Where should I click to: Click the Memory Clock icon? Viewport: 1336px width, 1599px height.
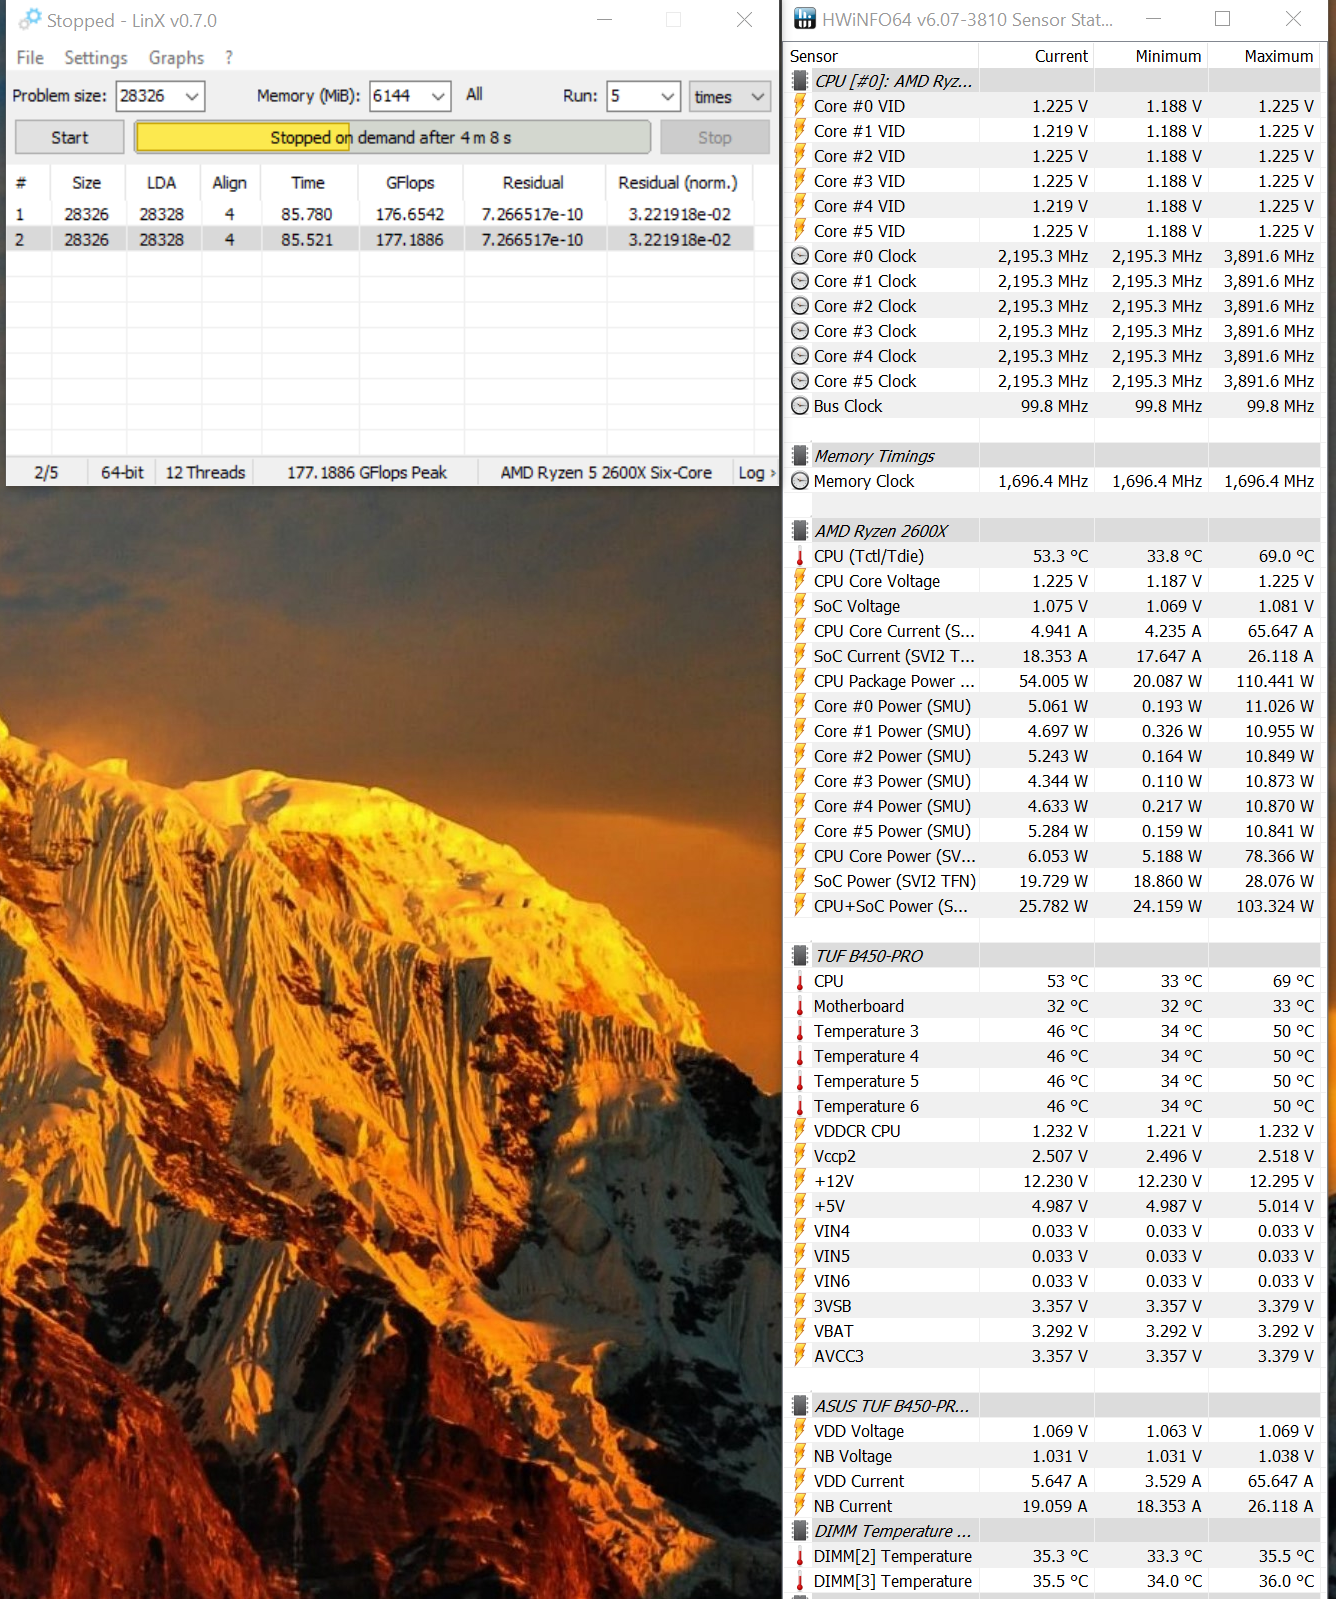pos(800,481)
